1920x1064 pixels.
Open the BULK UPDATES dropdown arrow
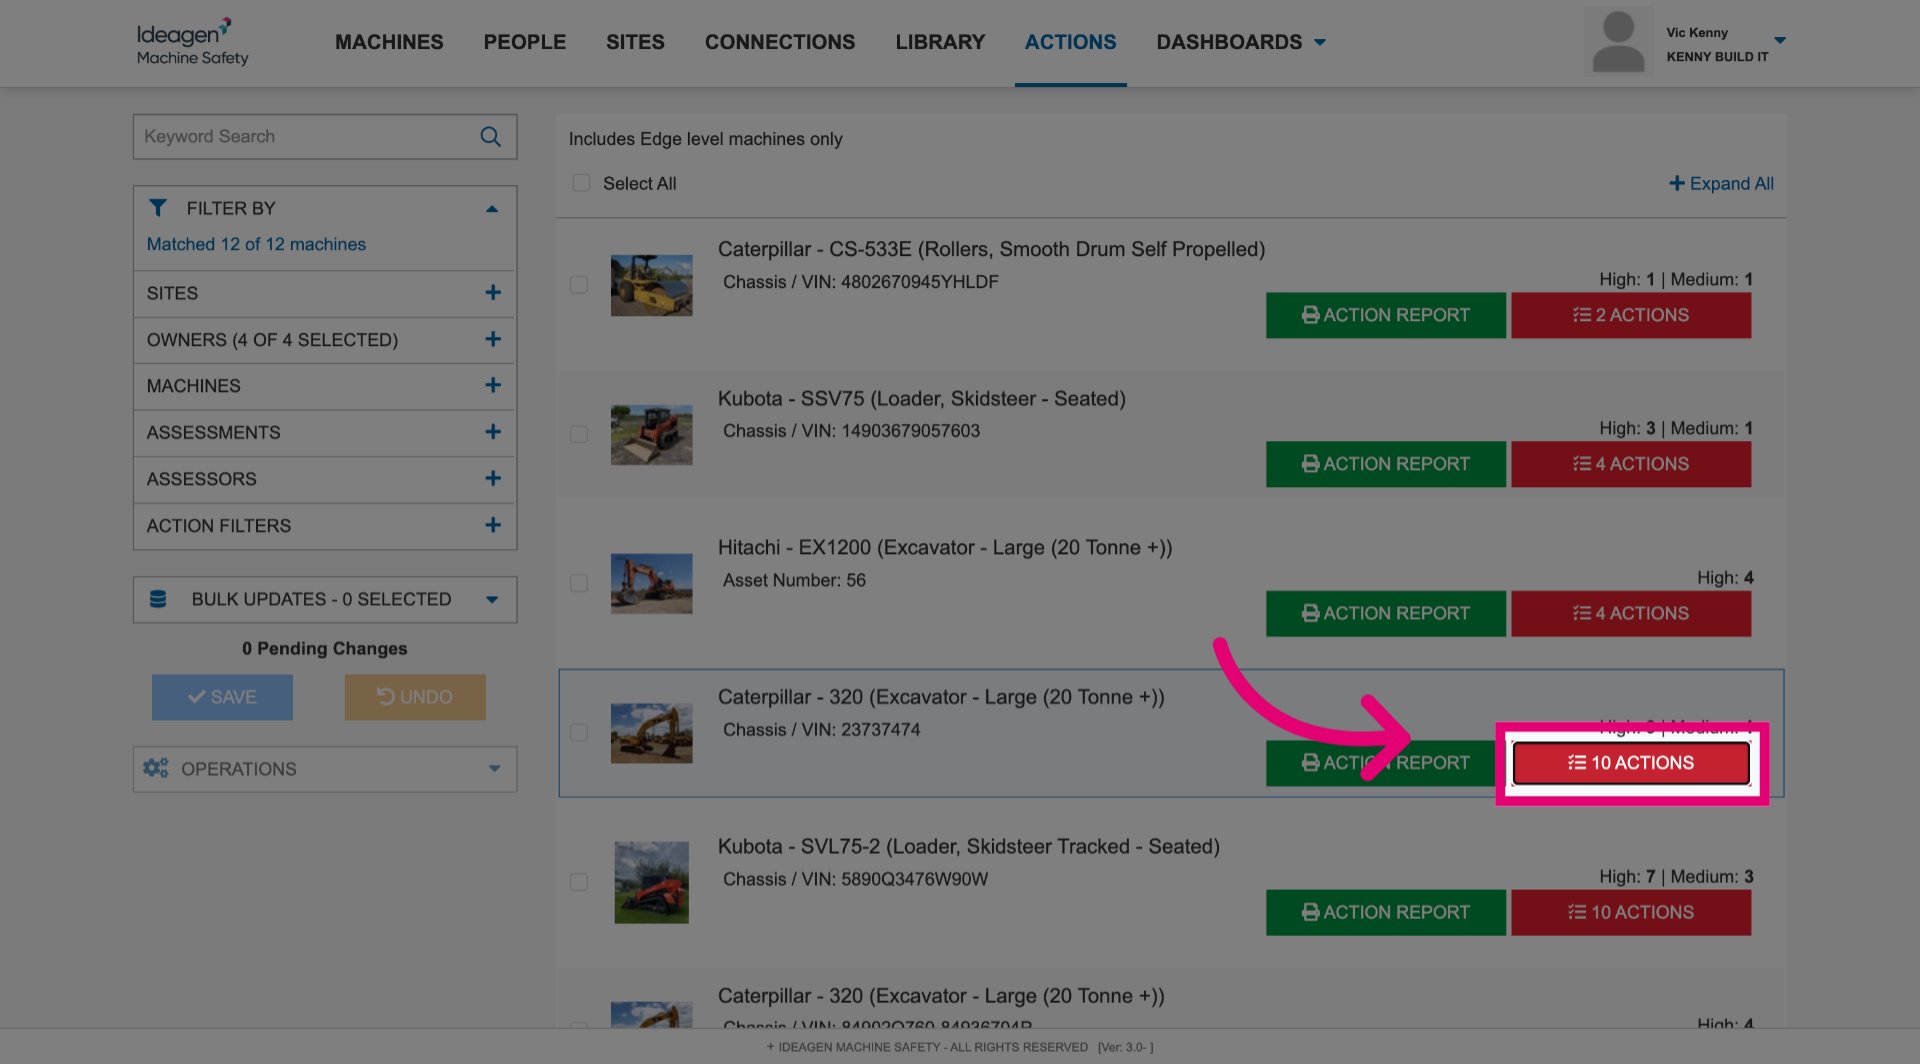click(492, 600)
